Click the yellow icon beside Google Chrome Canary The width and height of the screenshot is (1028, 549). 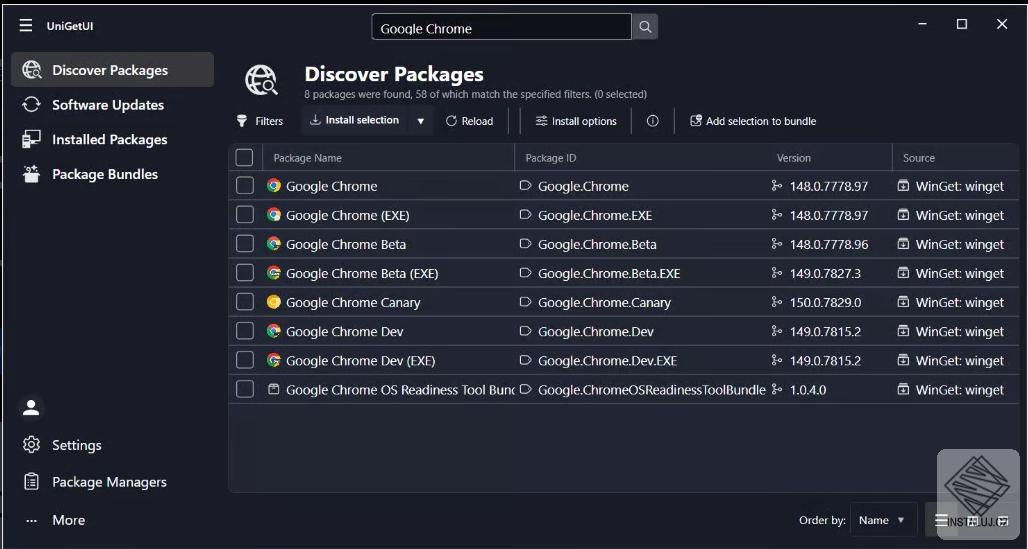coord(274,302)
